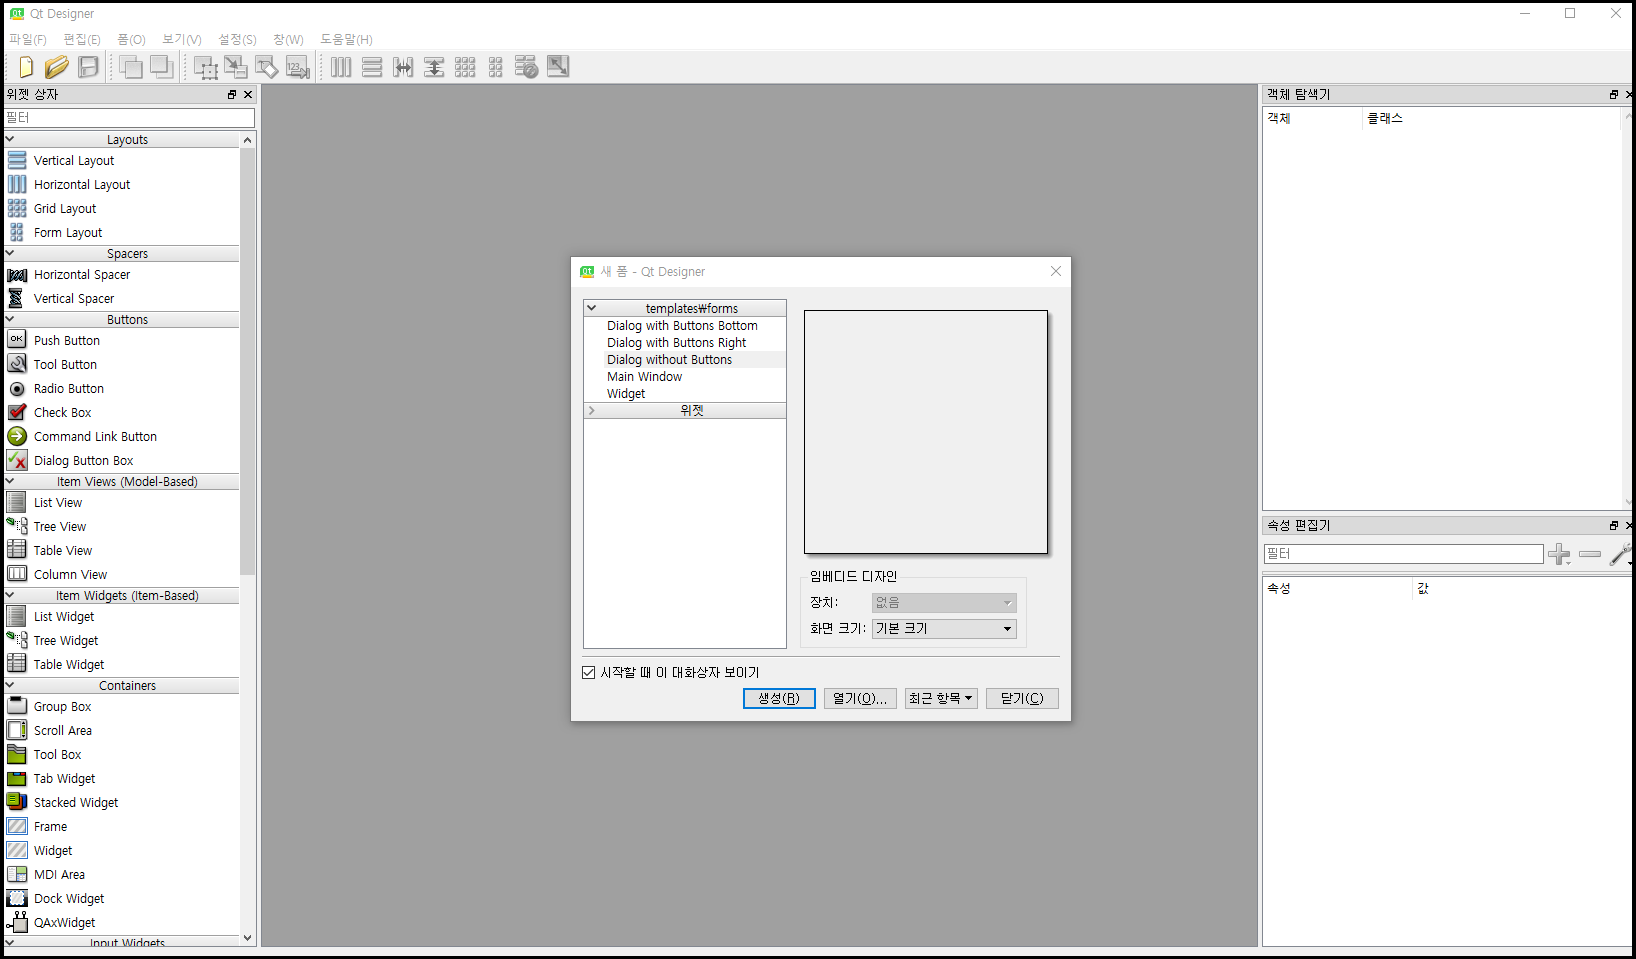
Task: Click the Lay Out Horizontally toolbar icon
Action: (341, 67)
